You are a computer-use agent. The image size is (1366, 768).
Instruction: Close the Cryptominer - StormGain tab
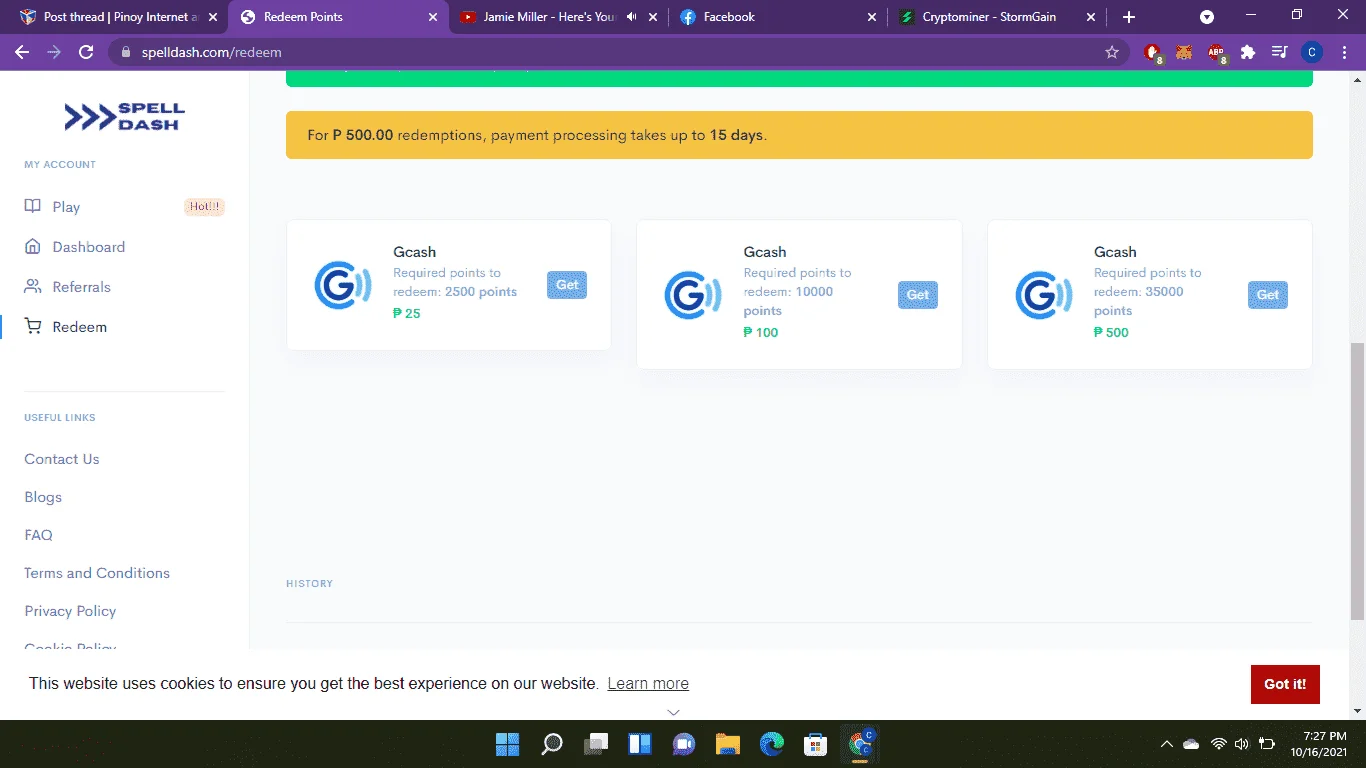(x=1091, y=17)
